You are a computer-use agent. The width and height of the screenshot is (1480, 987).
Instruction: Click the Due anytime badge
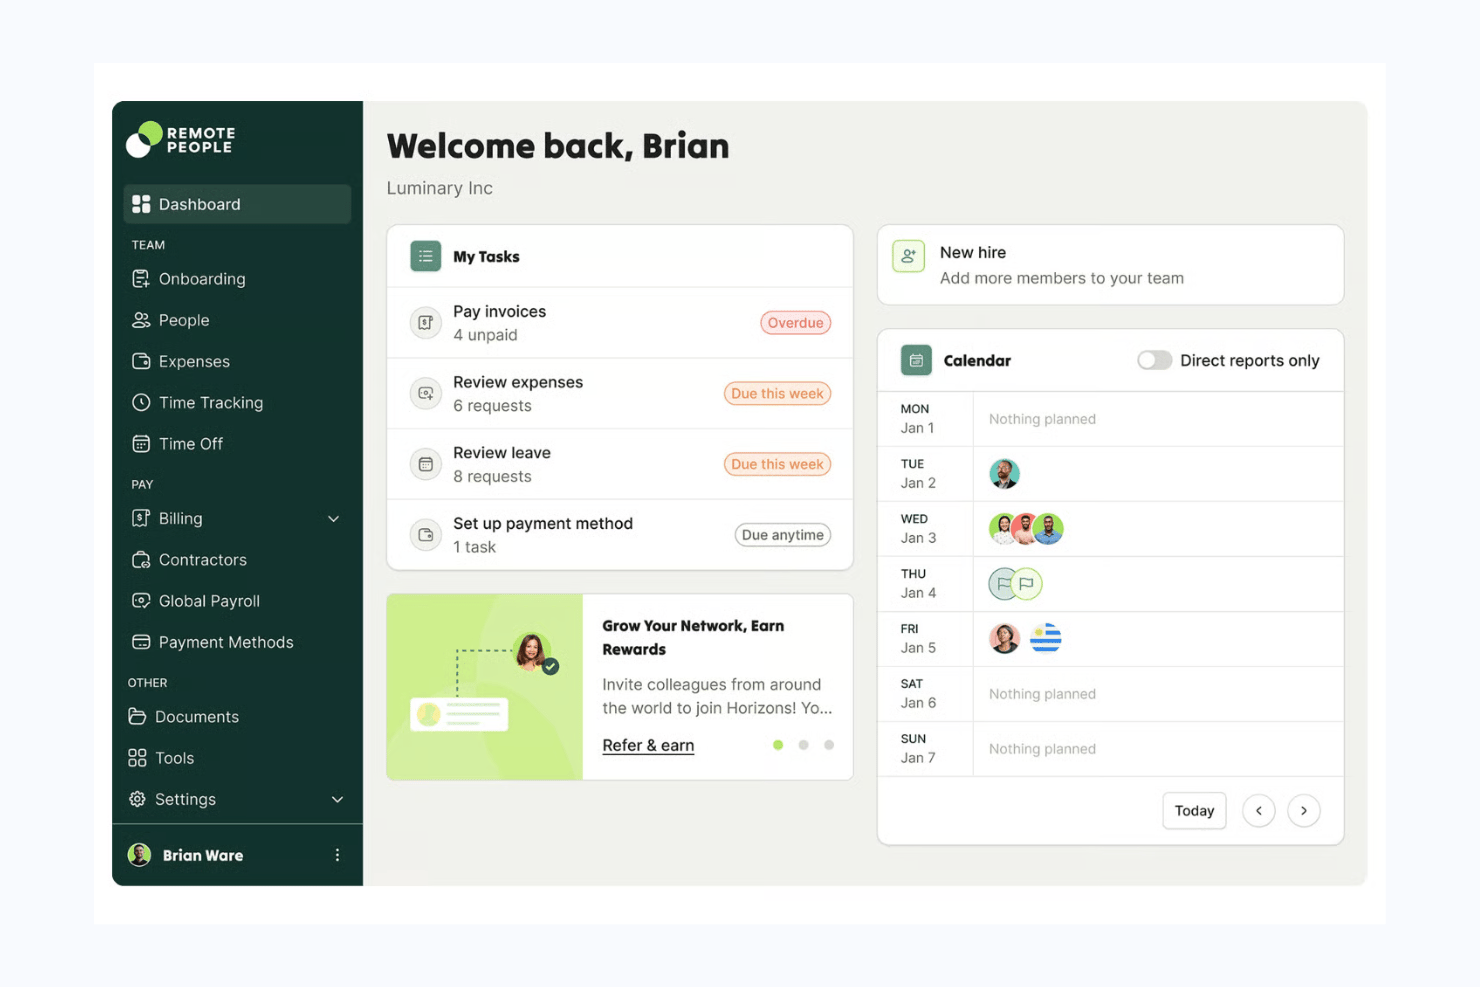click(783, 535)
